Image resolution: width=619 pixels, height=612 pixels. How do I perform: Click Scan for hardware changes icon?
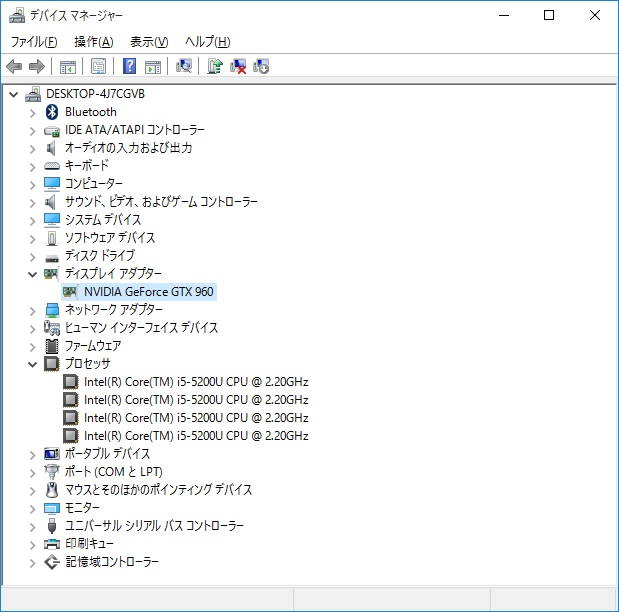coord(184,67)
